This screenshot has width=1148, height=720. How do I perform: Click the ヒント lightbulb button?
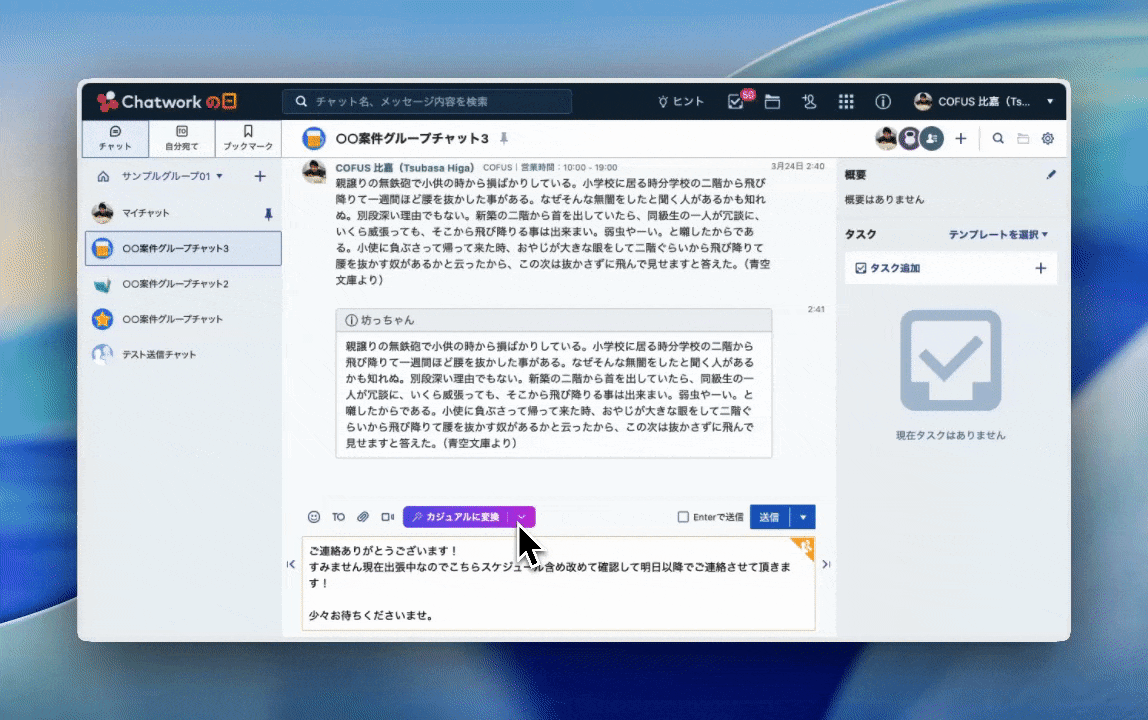coord(681,102)
